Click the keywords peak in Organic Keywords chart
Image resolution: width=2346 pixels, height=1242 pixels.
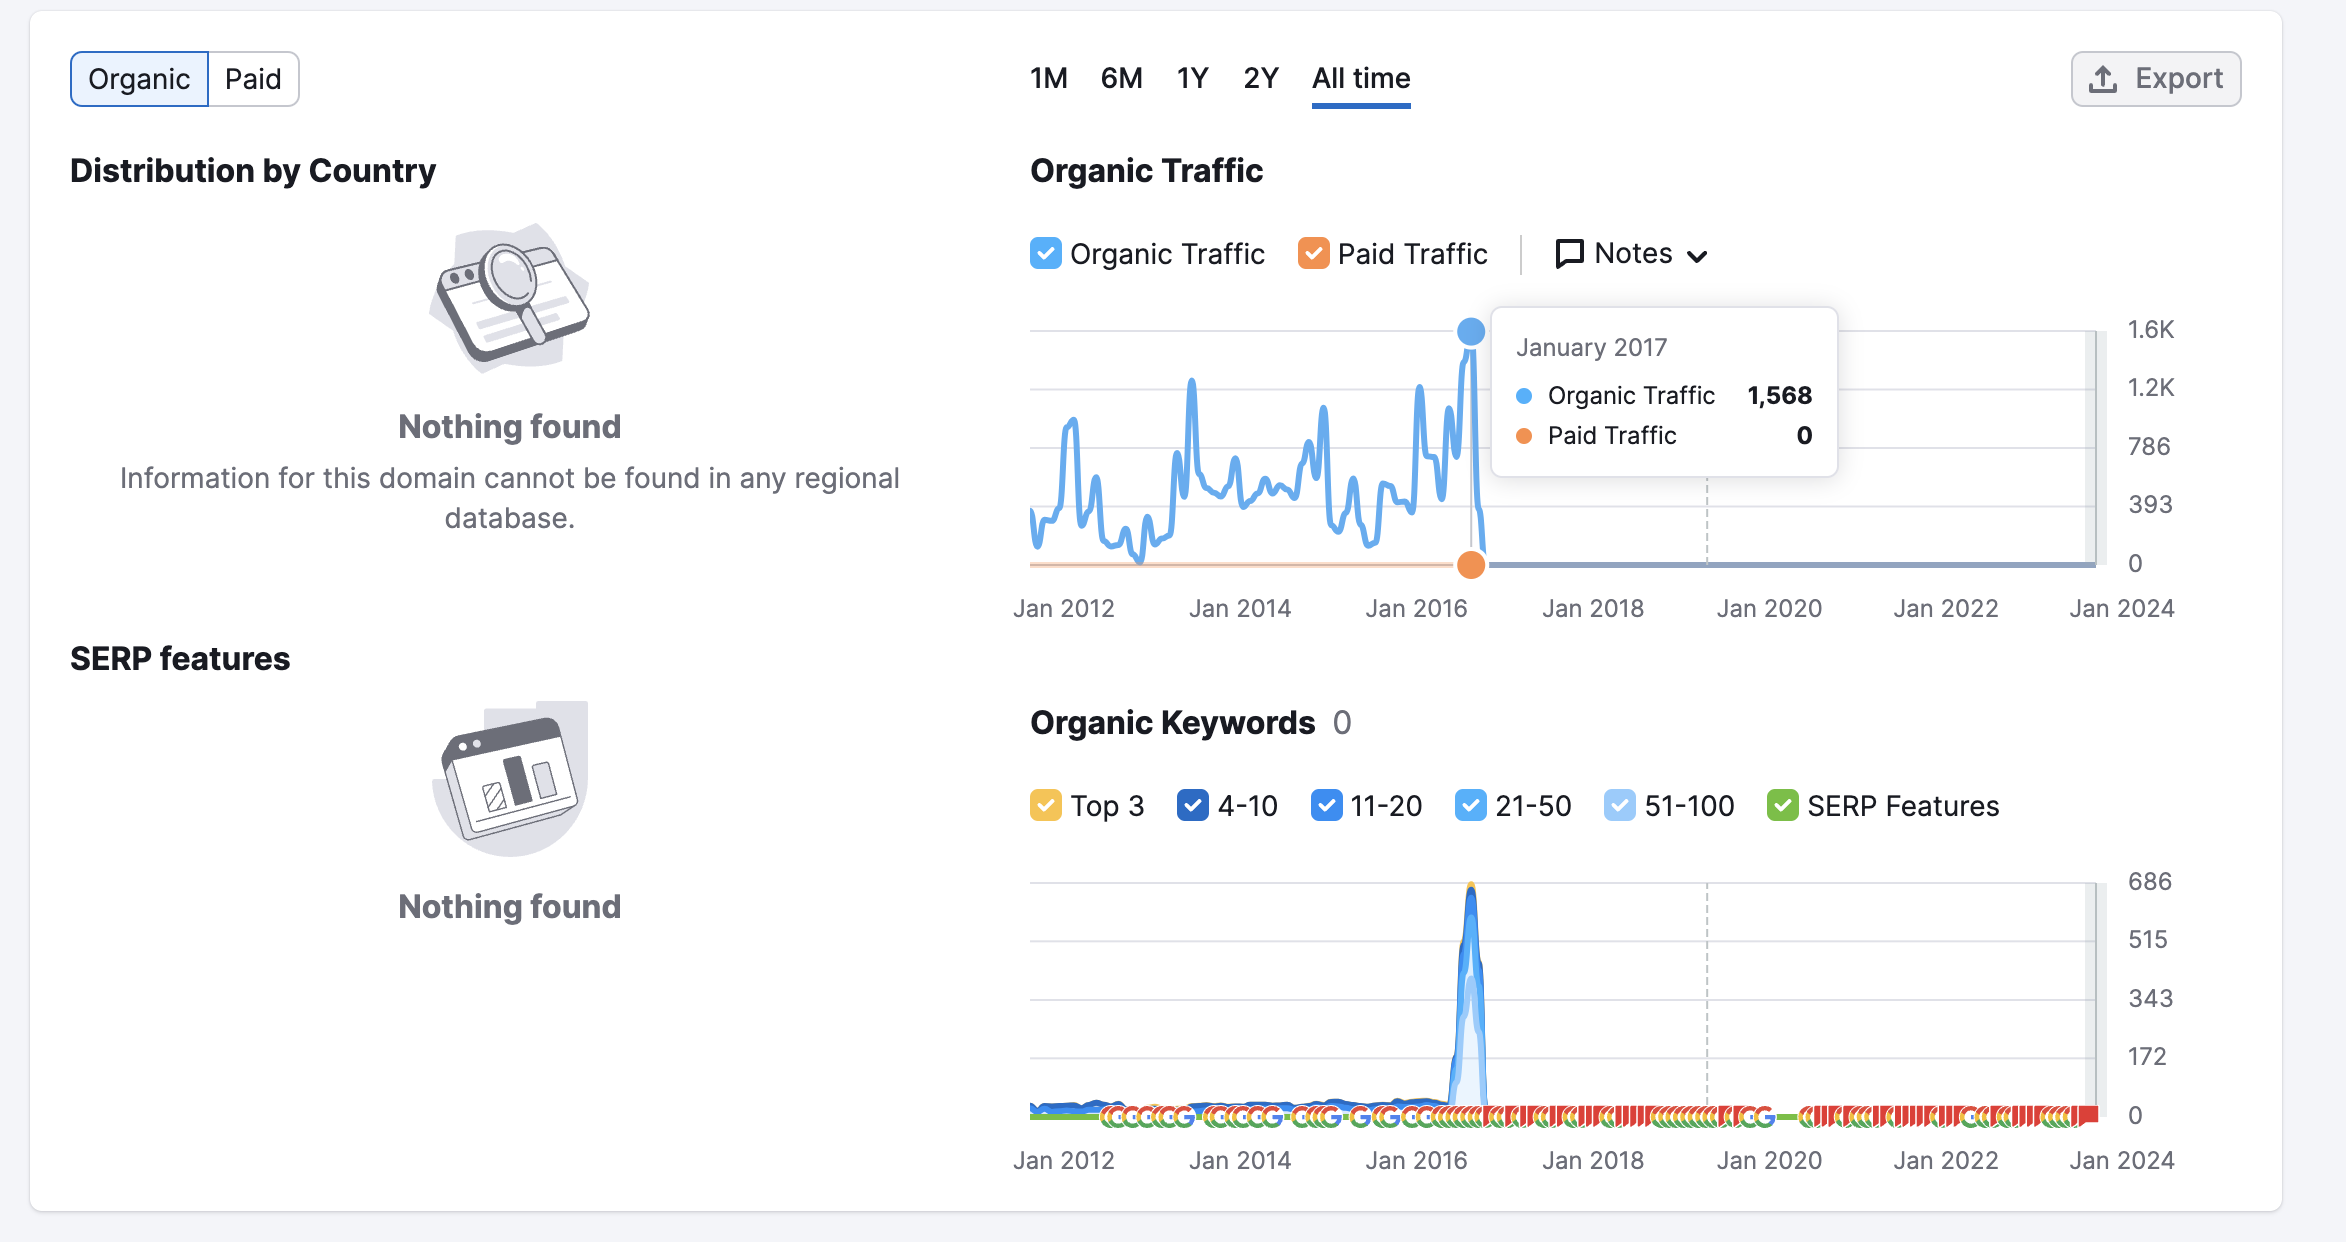coord(1471,890)
